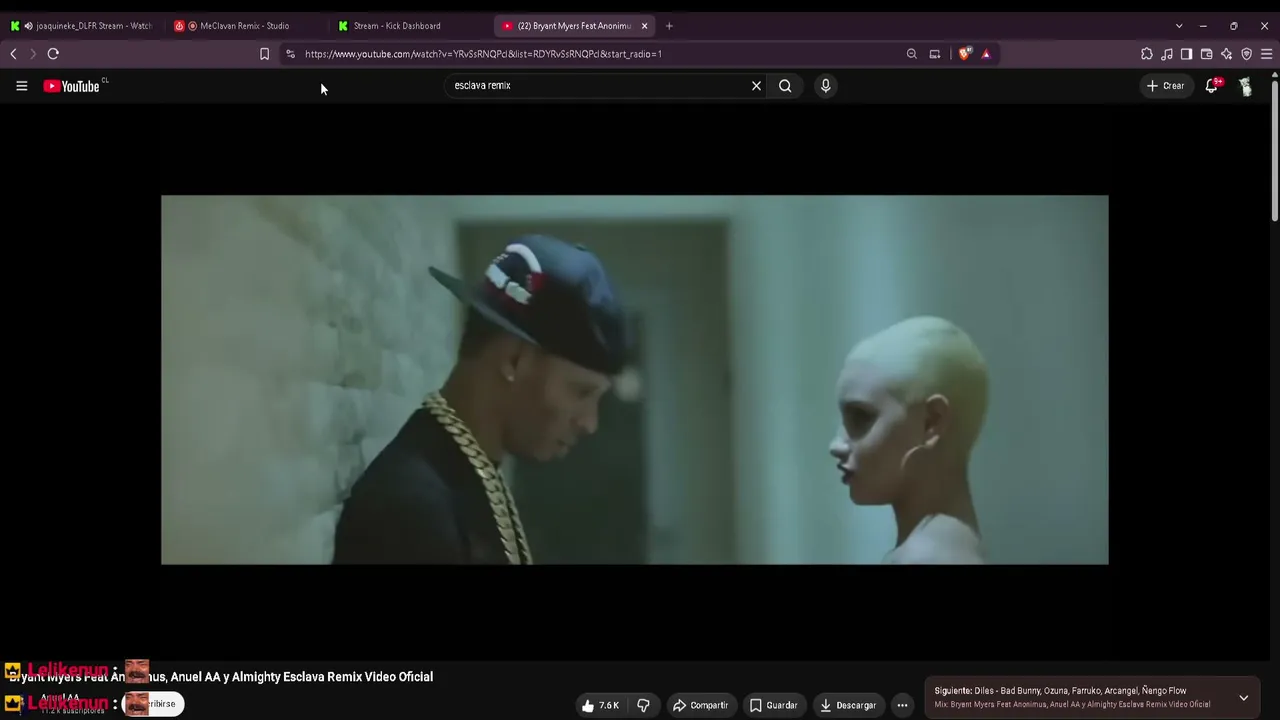Open more actions three-dot menu
The width and height of the screenshot is (1280, 720).
pos(902,705)
